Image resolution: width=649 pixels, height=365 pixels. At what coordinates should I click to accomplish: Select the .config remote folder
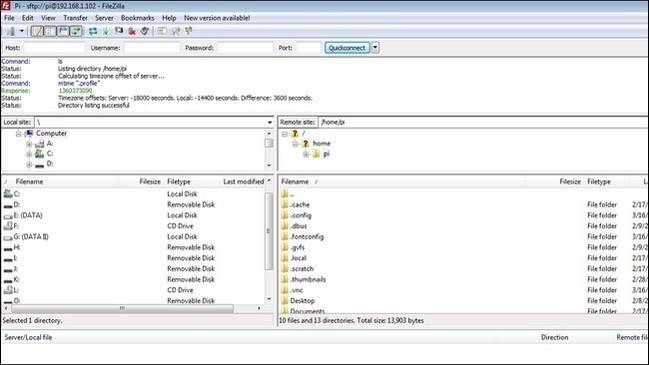point(464,216)
